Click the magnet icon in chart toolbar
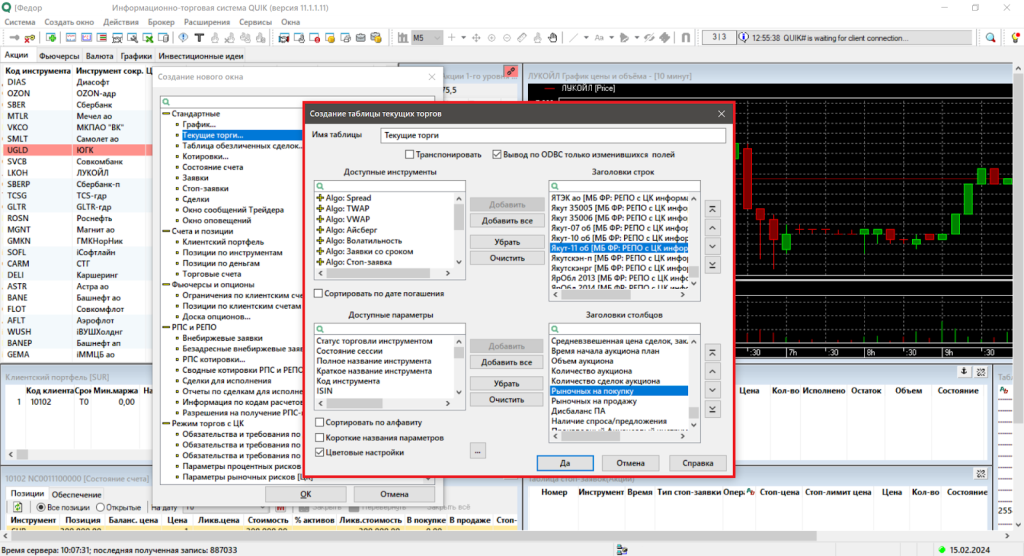Viewport: 1024px width, 556px height. click(x=686, y=38)
